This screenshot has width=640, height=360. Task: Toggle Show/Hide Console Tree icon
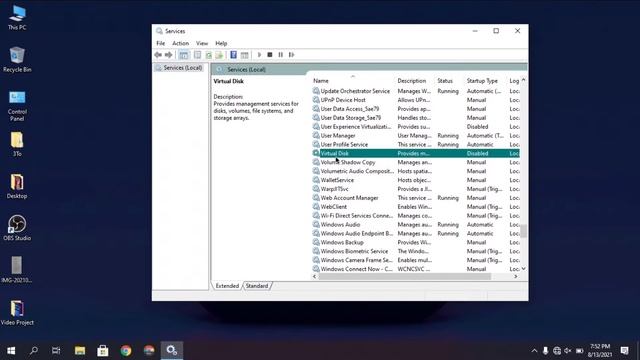[x=184, y=55]
